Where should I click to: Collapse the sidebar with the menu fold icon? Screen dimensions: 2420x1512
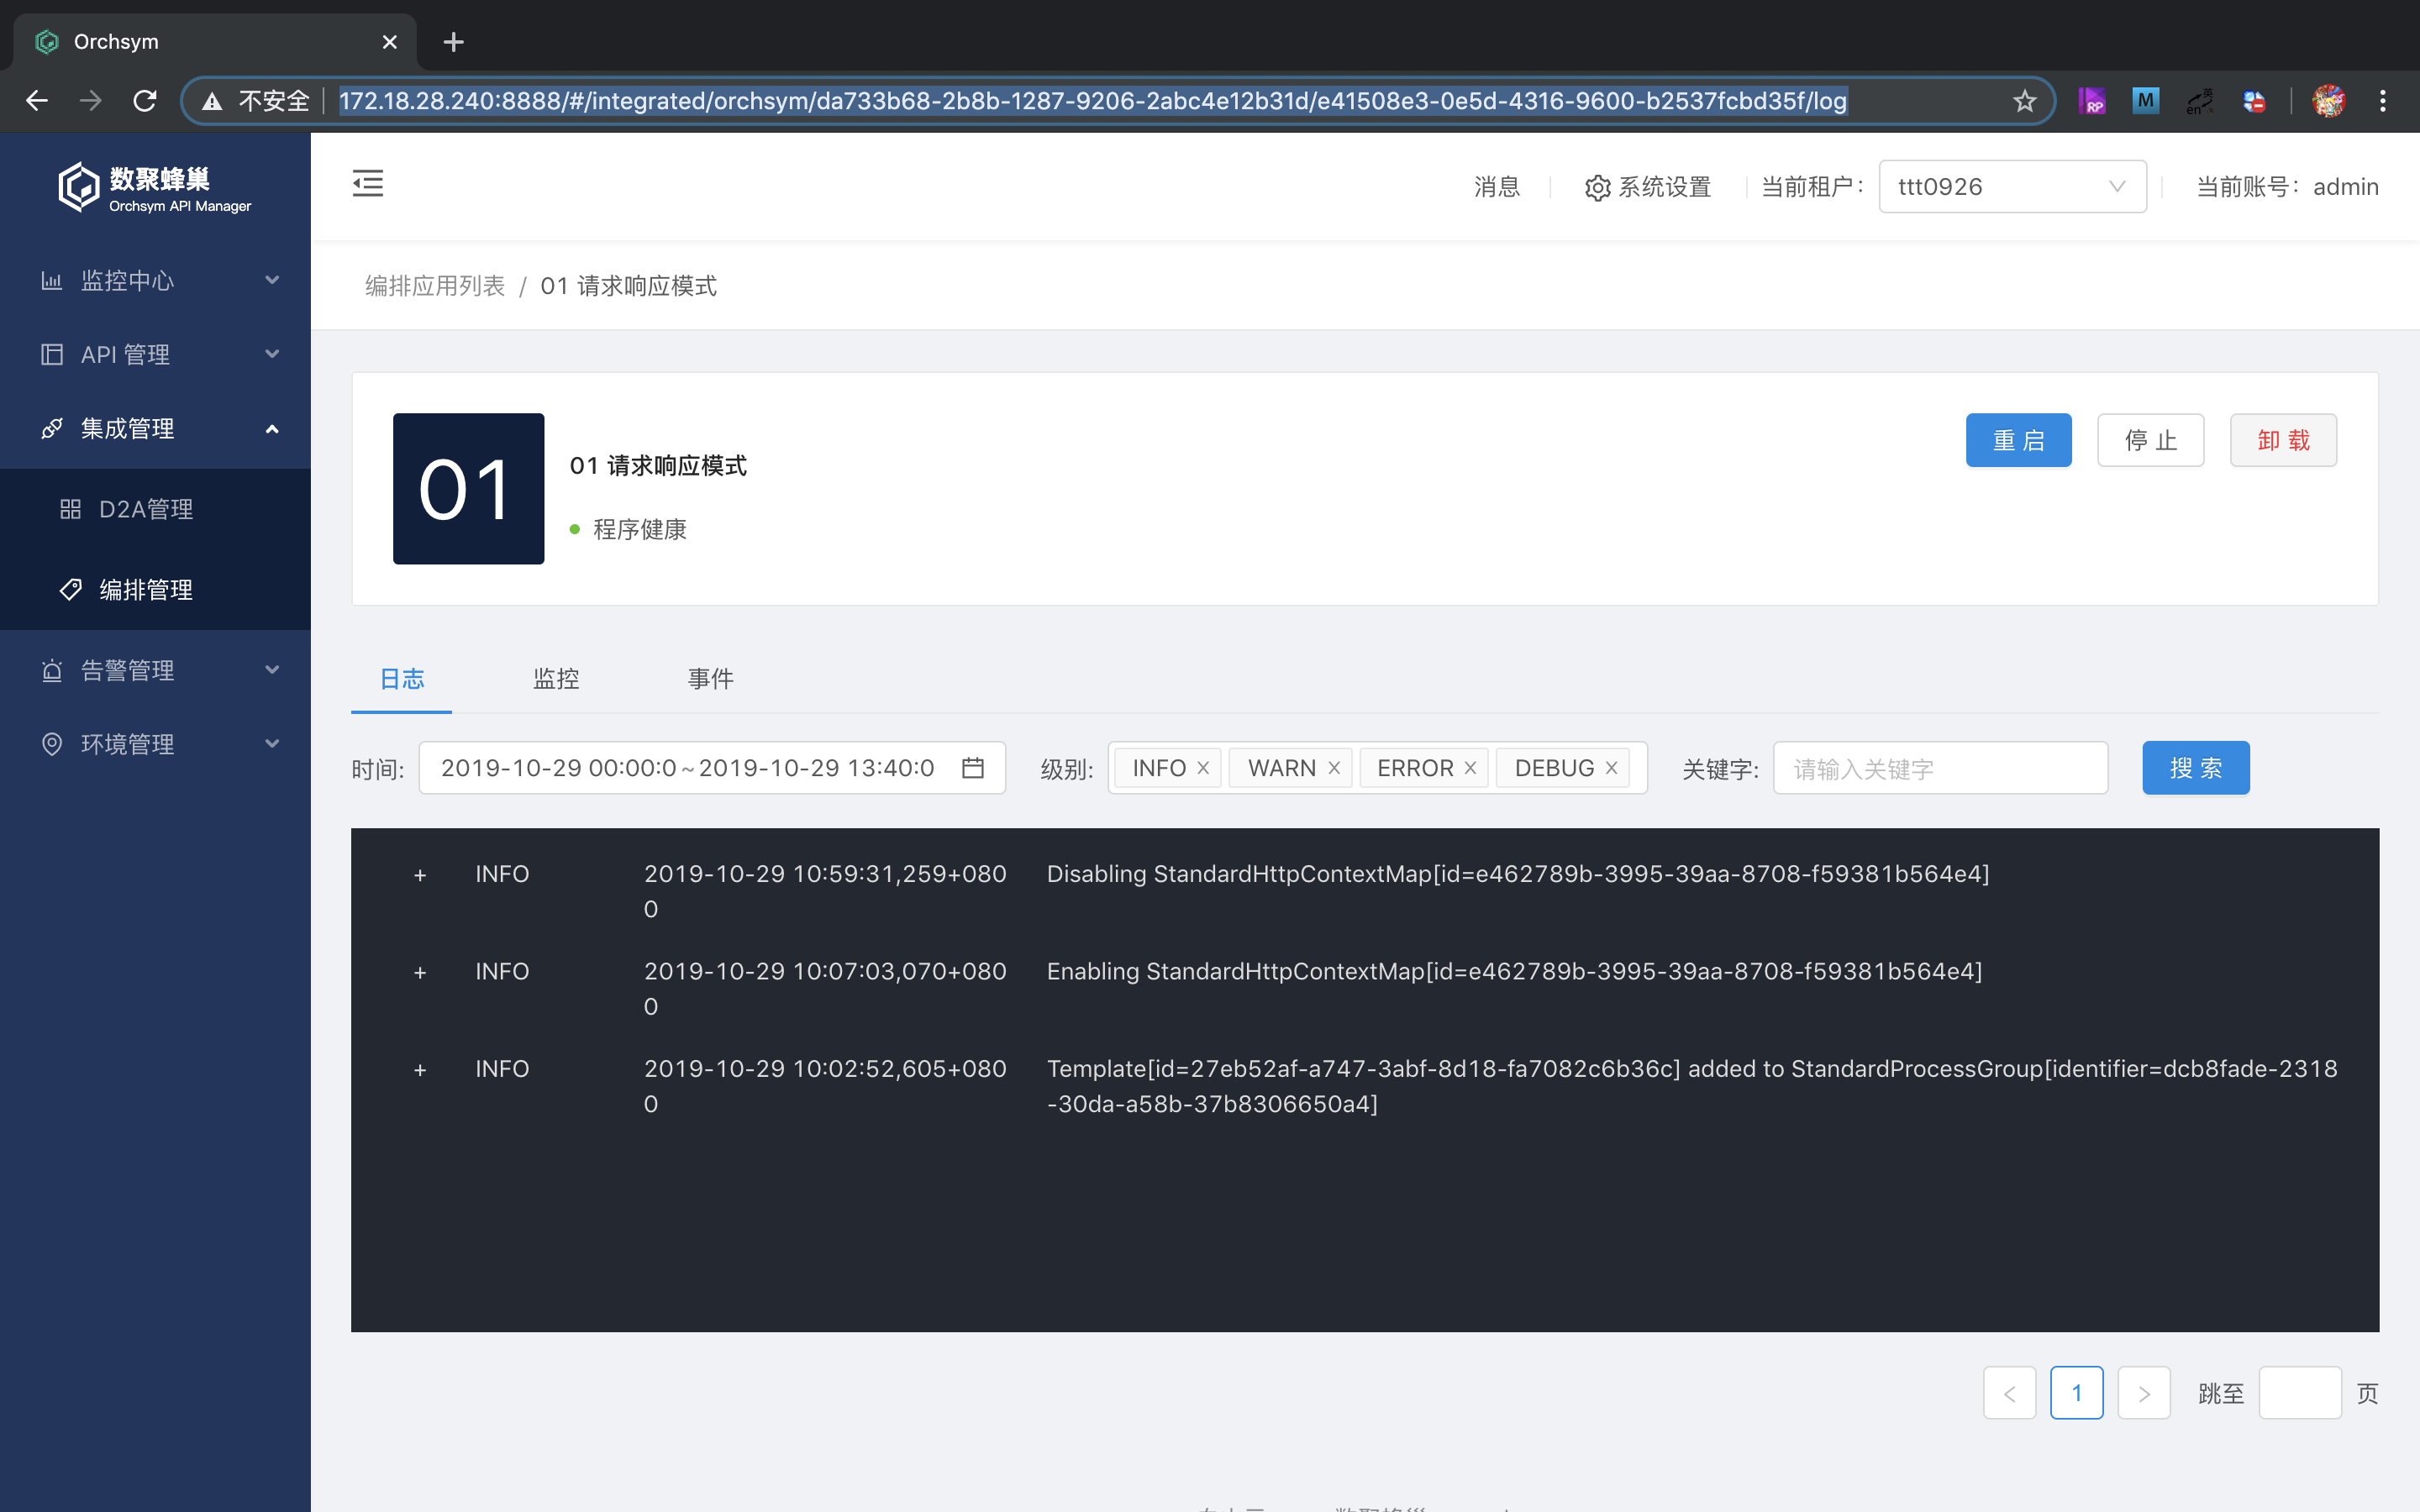click(367, 184)
